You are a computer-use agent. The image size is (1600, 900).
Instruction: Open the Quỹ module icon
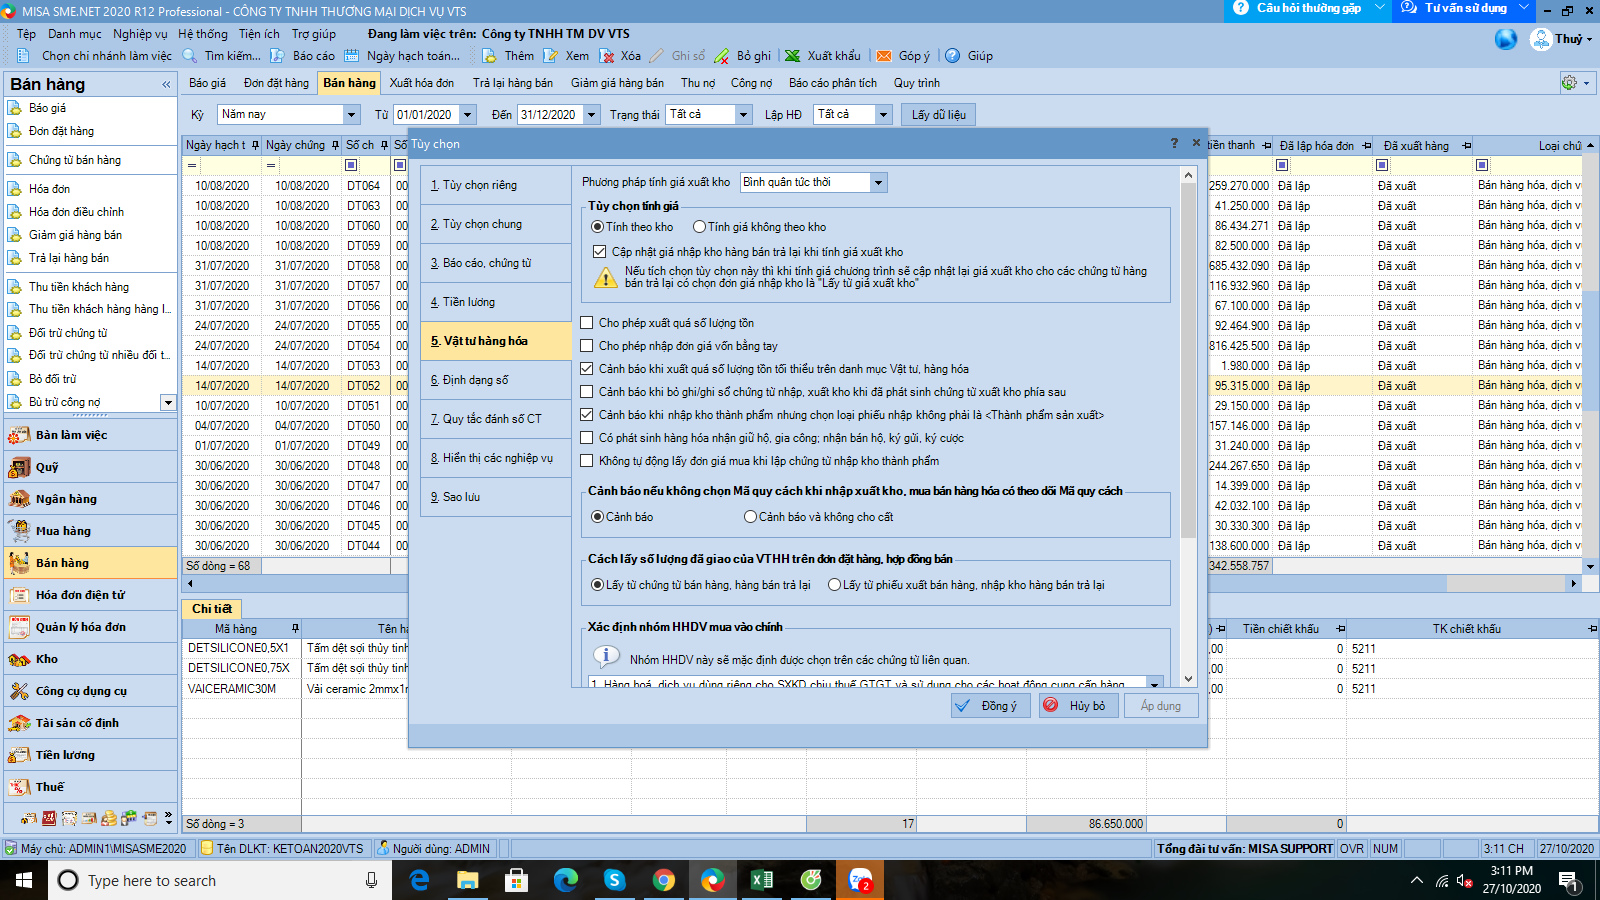19,467
